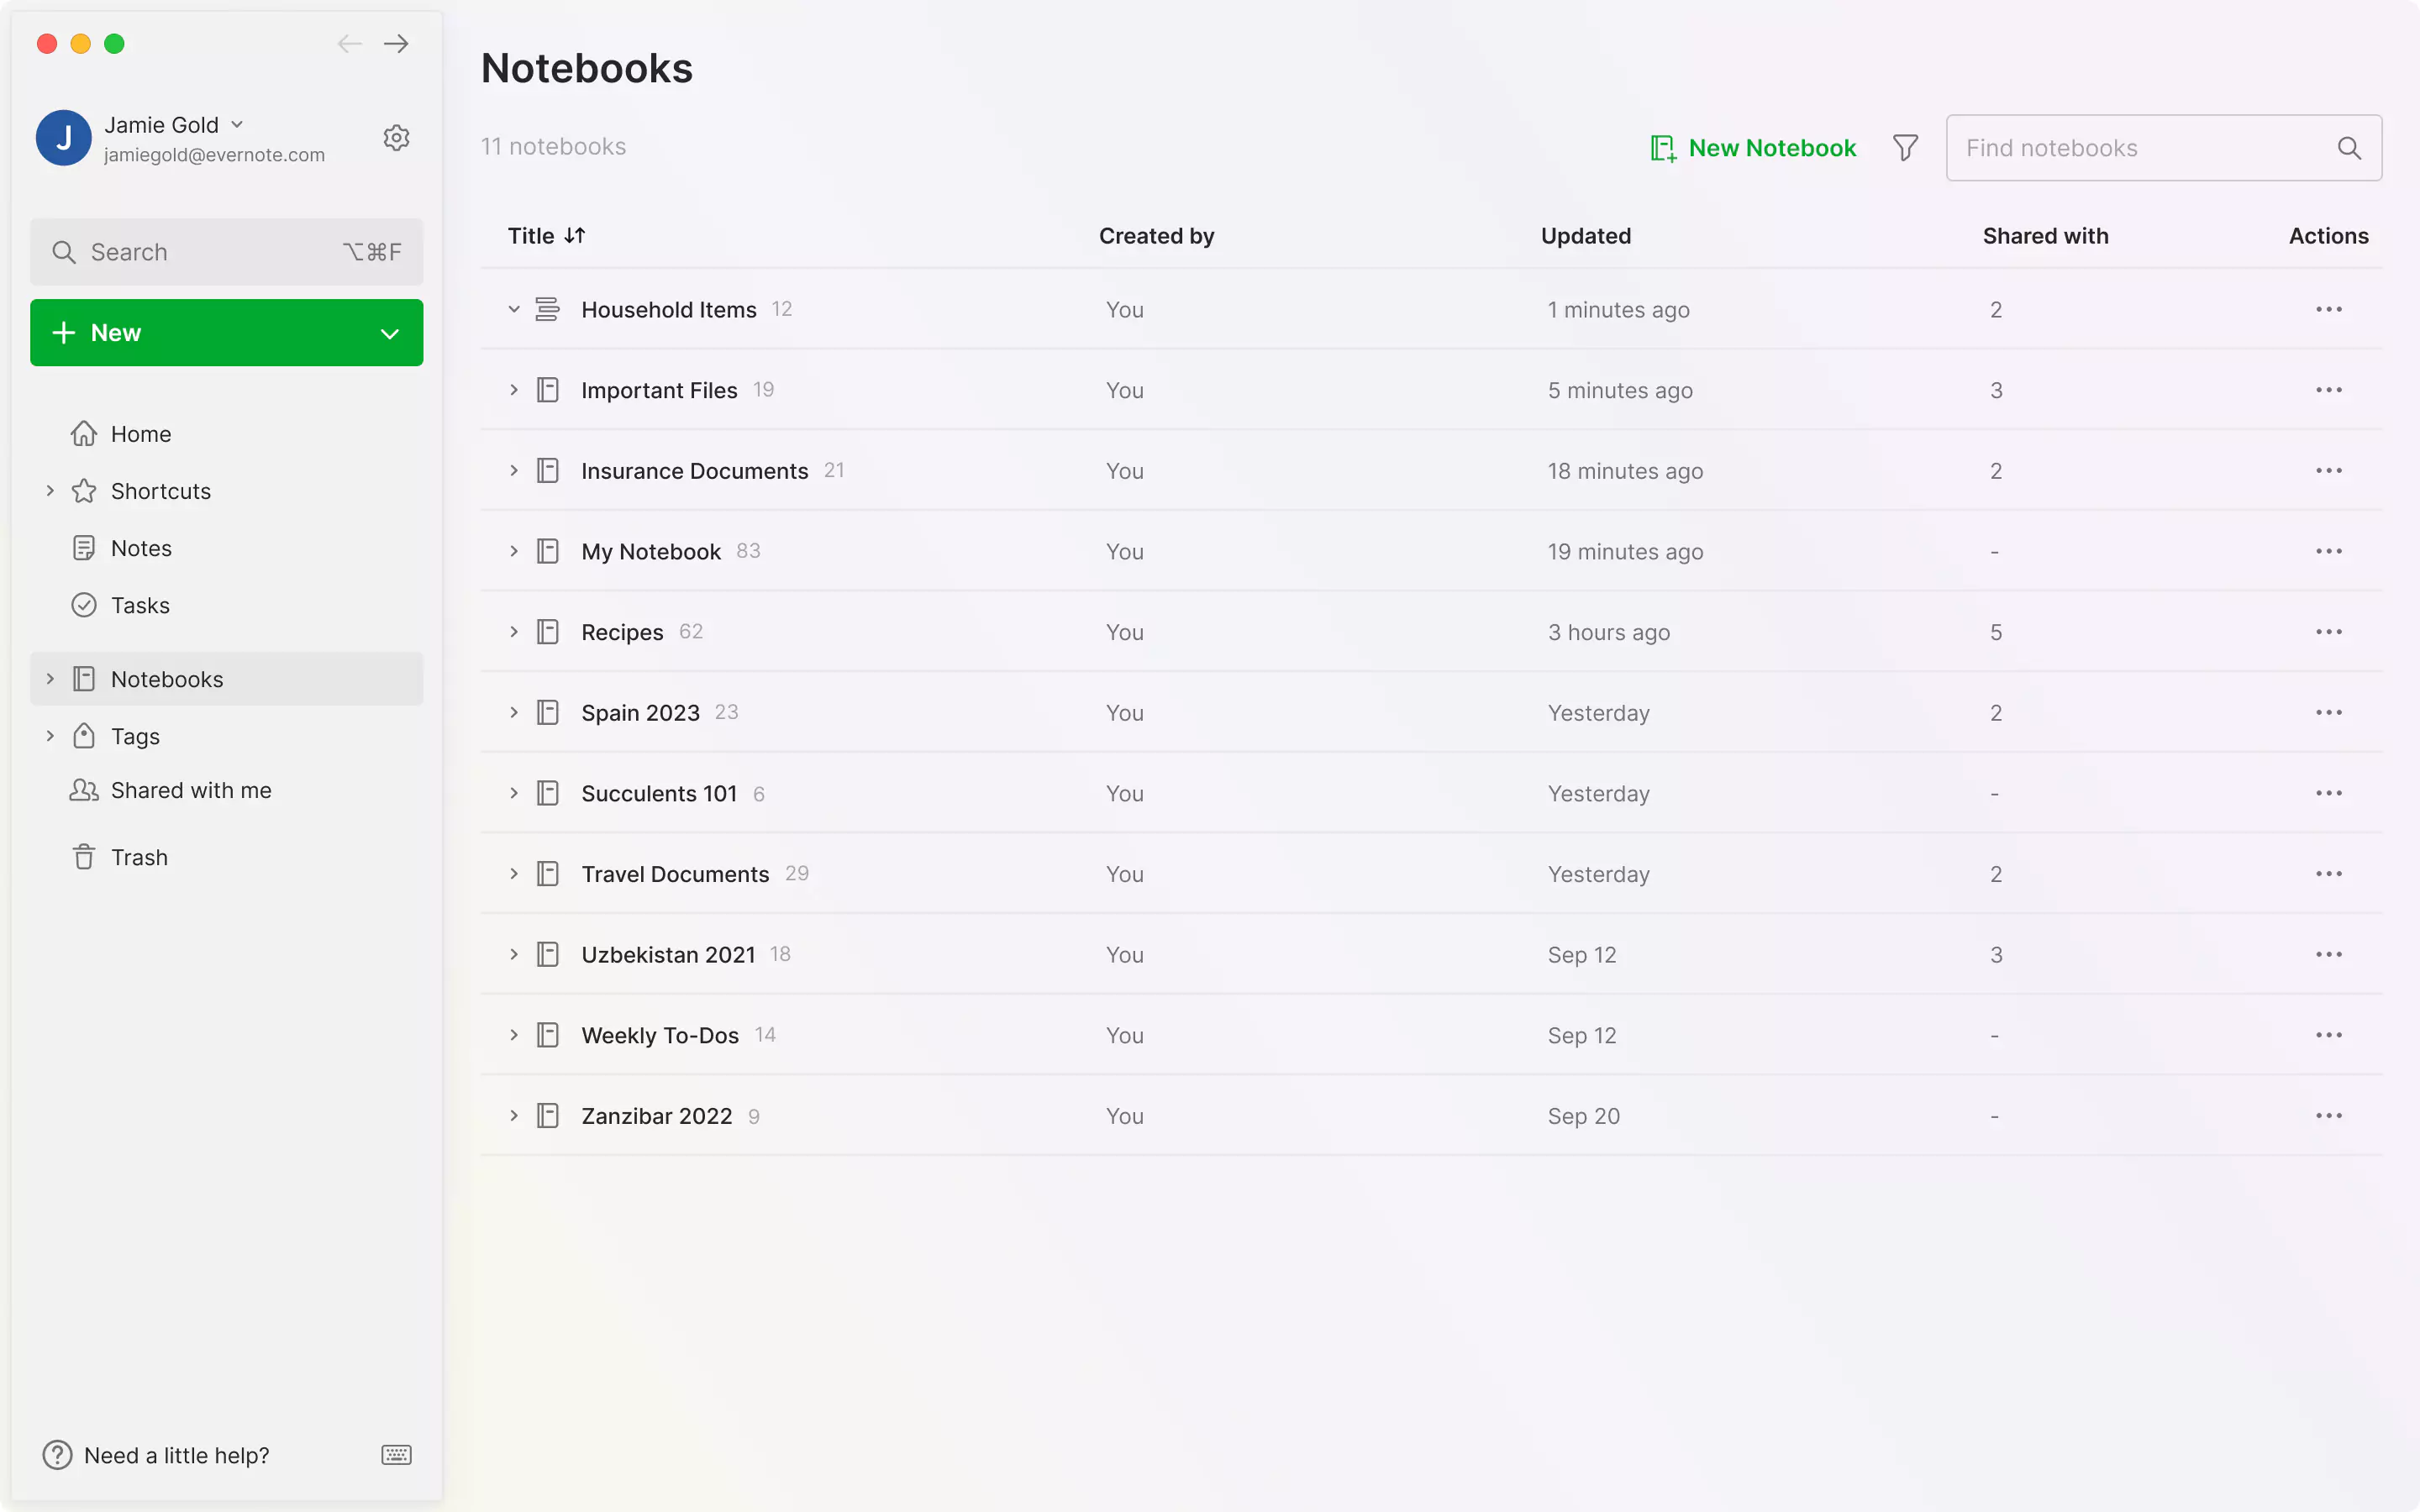The height and width of the screenshot is (1512, 2420).
Task: Expand the Recipes notebook disclosure triangle
Action: 513,631
